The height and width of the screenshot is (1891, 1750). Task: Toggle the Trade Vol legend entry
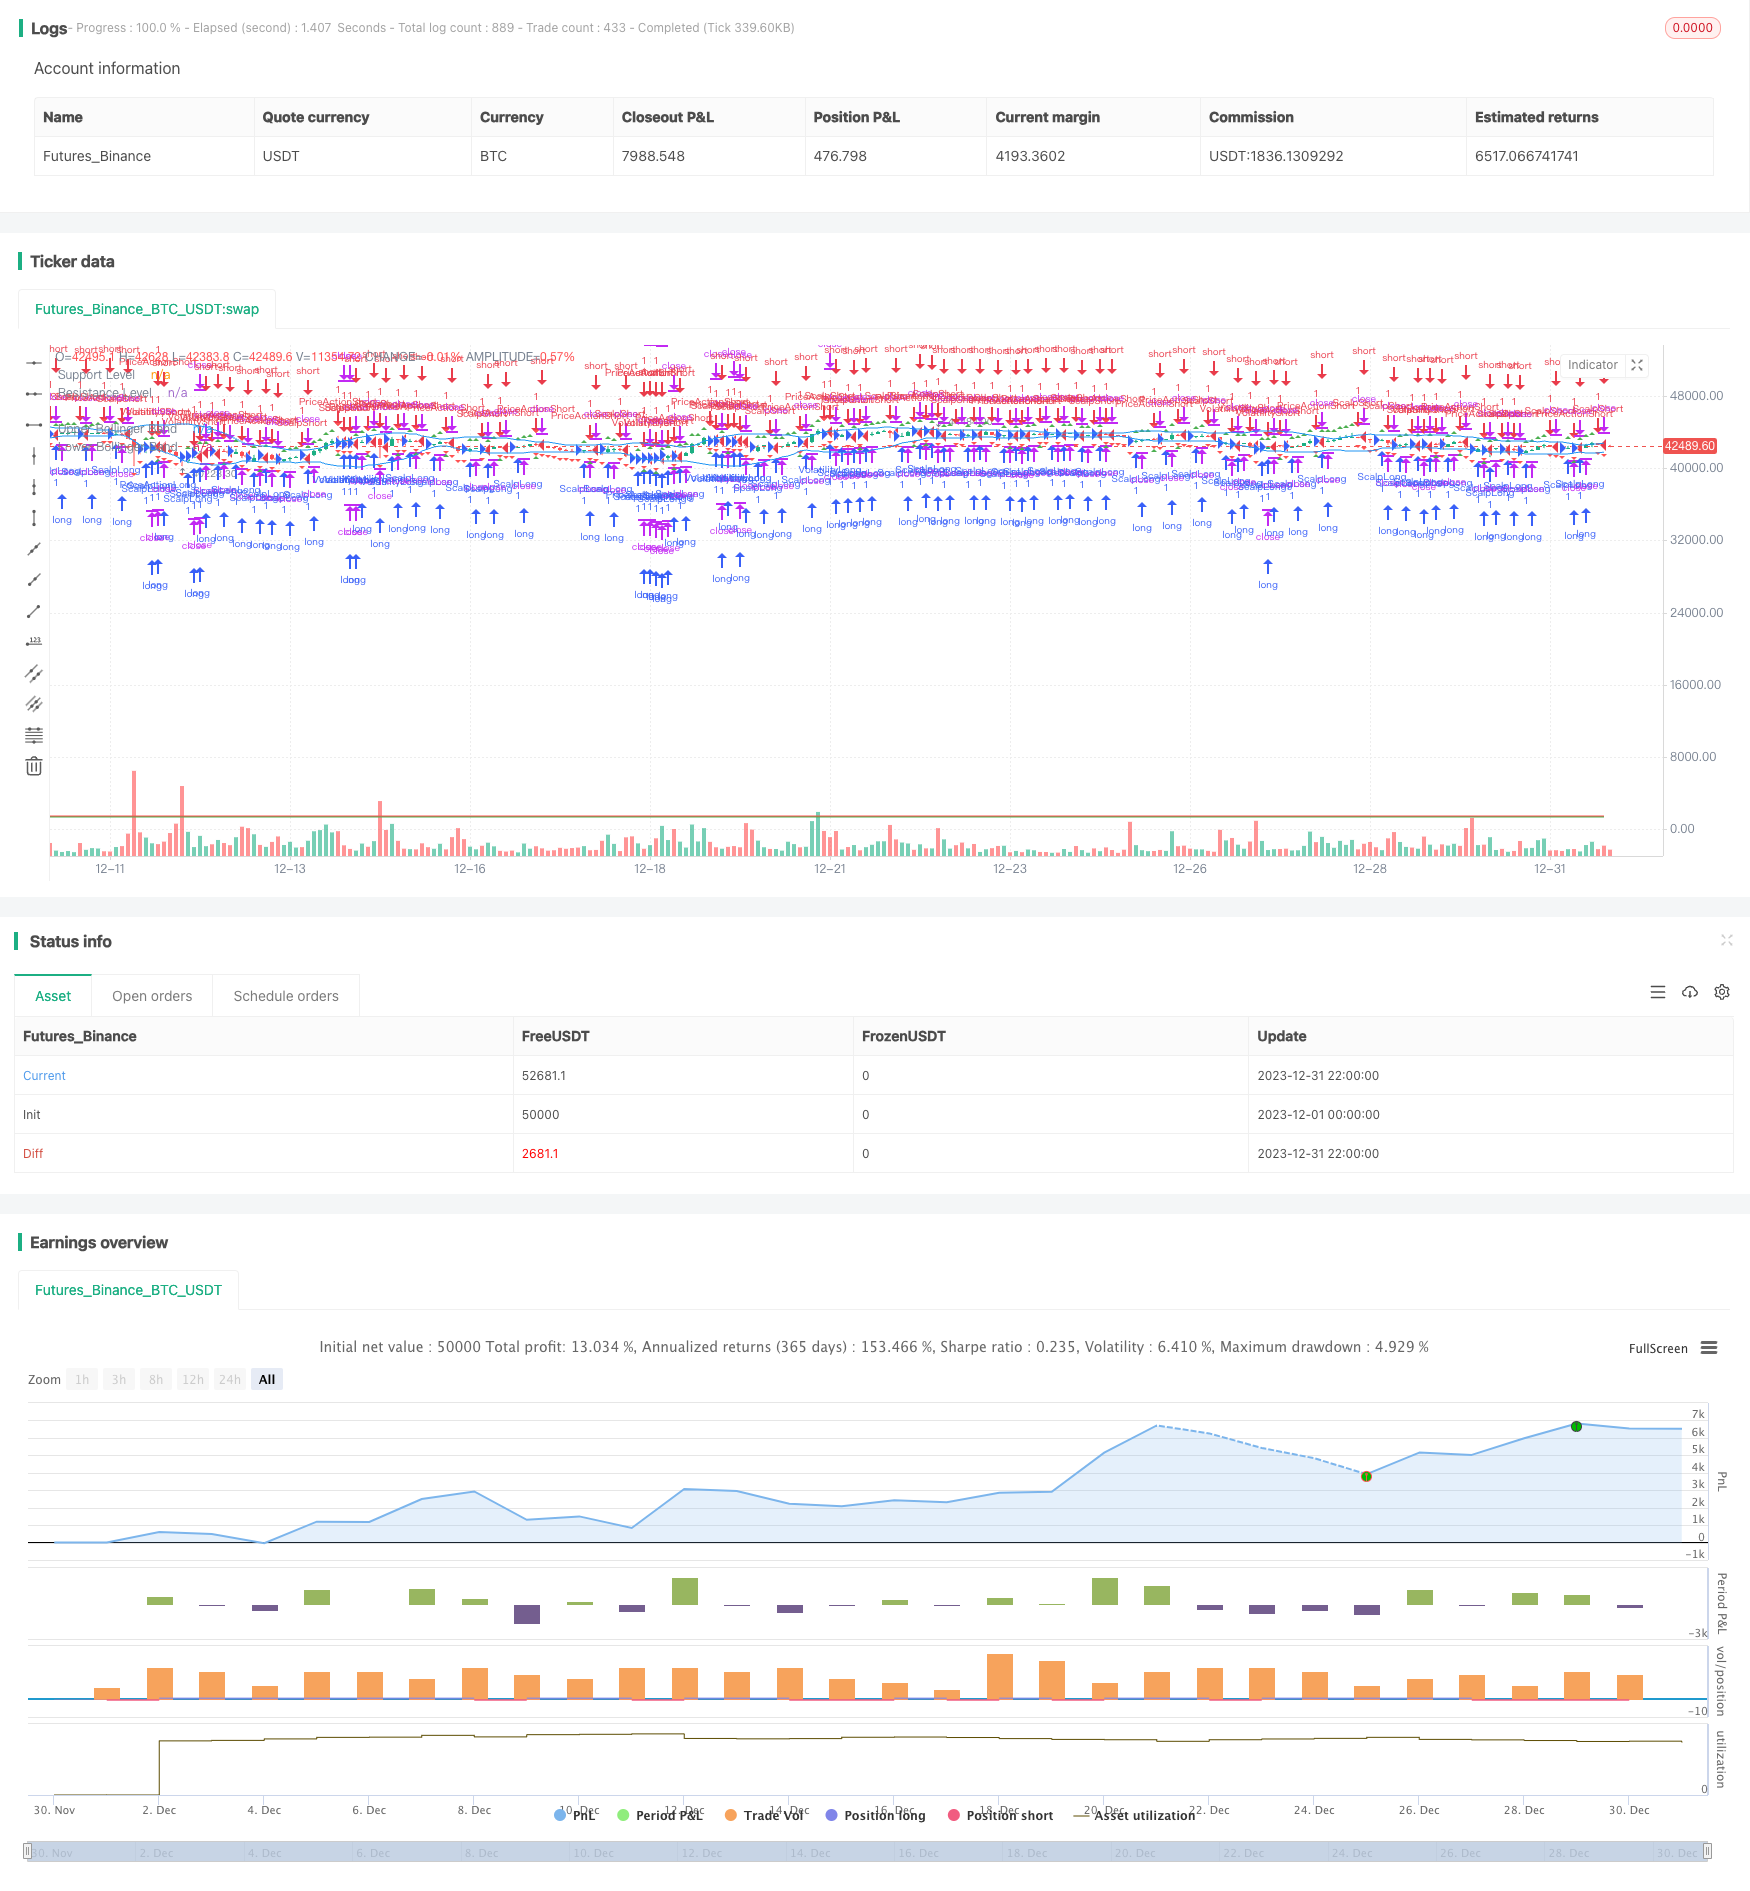coord(765,1815)
